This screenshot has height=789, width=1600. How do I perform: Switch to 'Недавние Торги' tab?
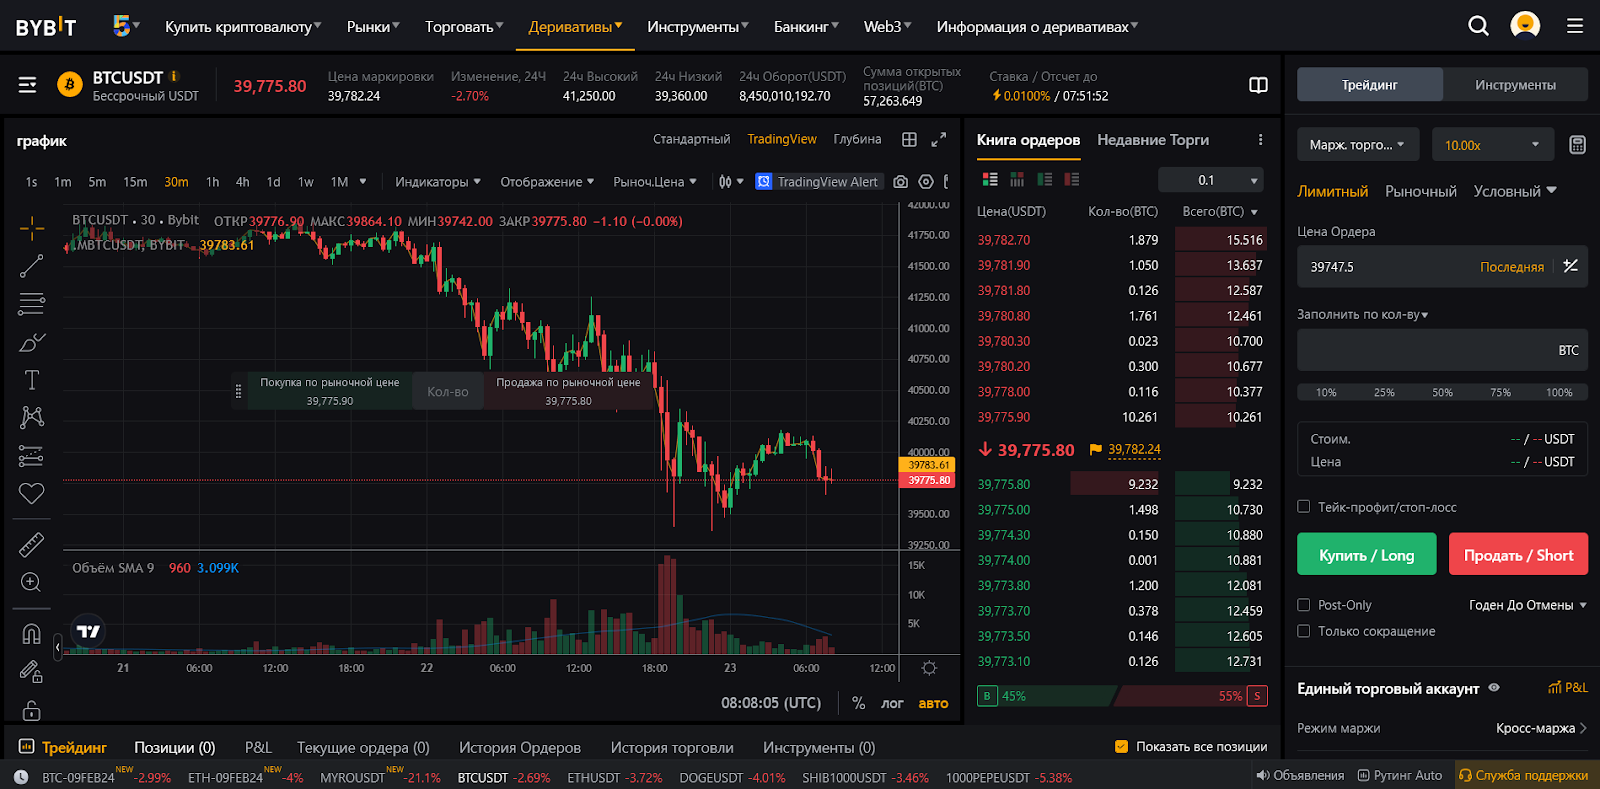1153,140
